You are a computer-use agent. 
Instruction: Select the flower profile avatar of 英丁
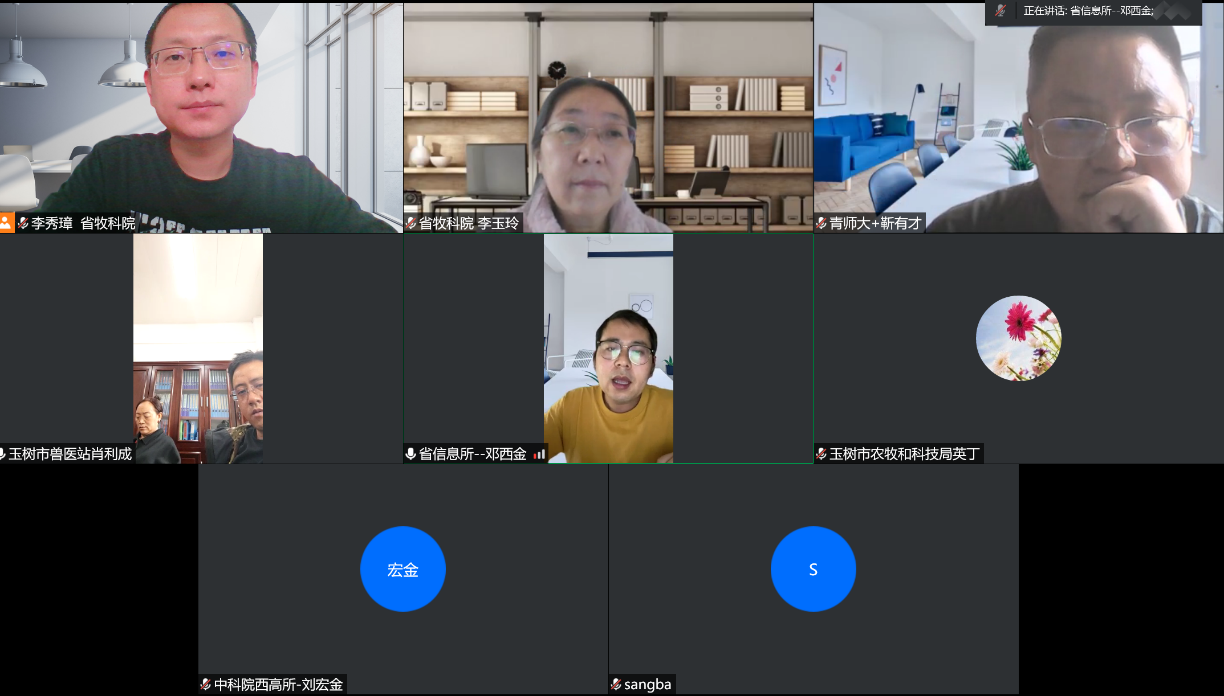coord(1018,338)
